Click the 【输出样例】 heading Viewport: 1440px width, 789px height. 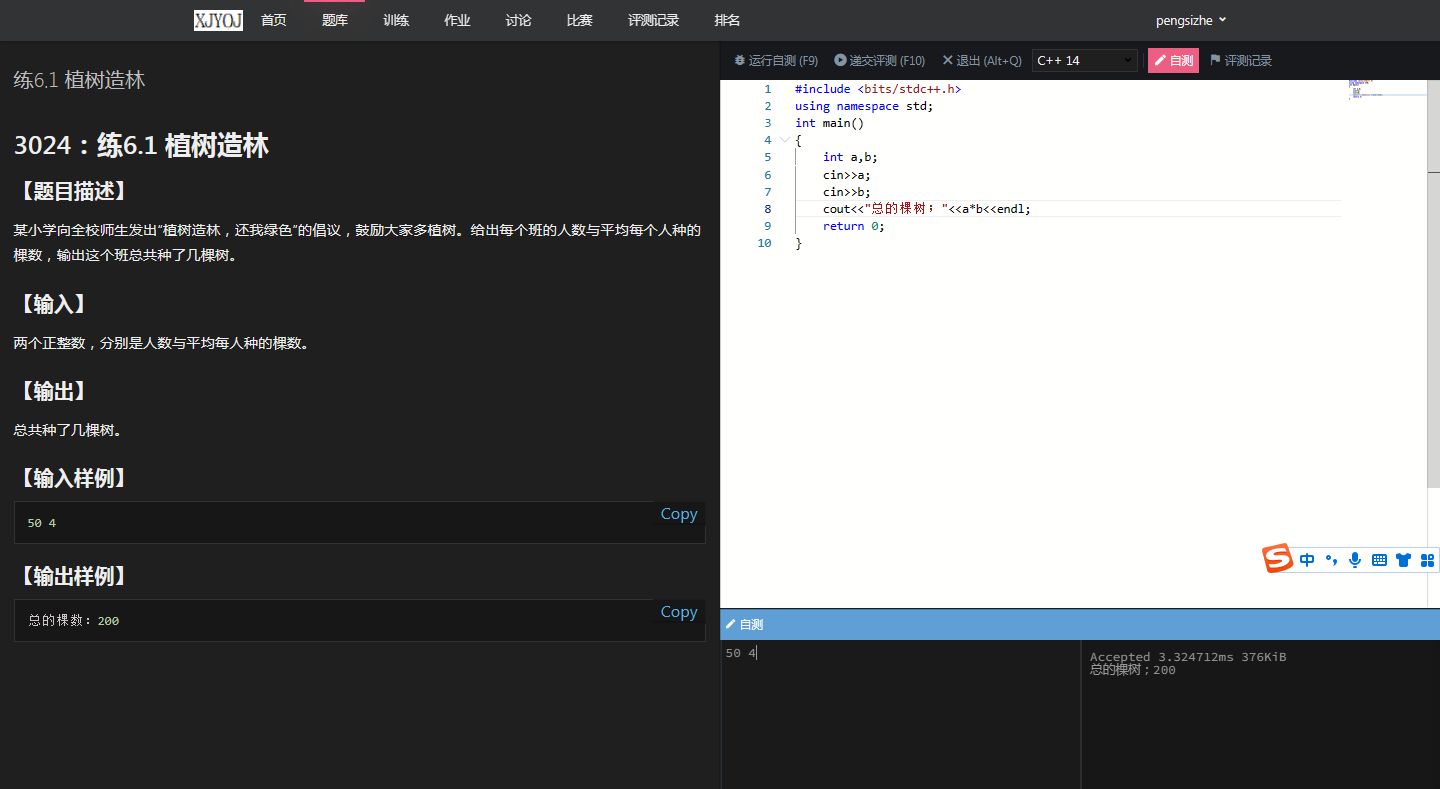point(73,576)
